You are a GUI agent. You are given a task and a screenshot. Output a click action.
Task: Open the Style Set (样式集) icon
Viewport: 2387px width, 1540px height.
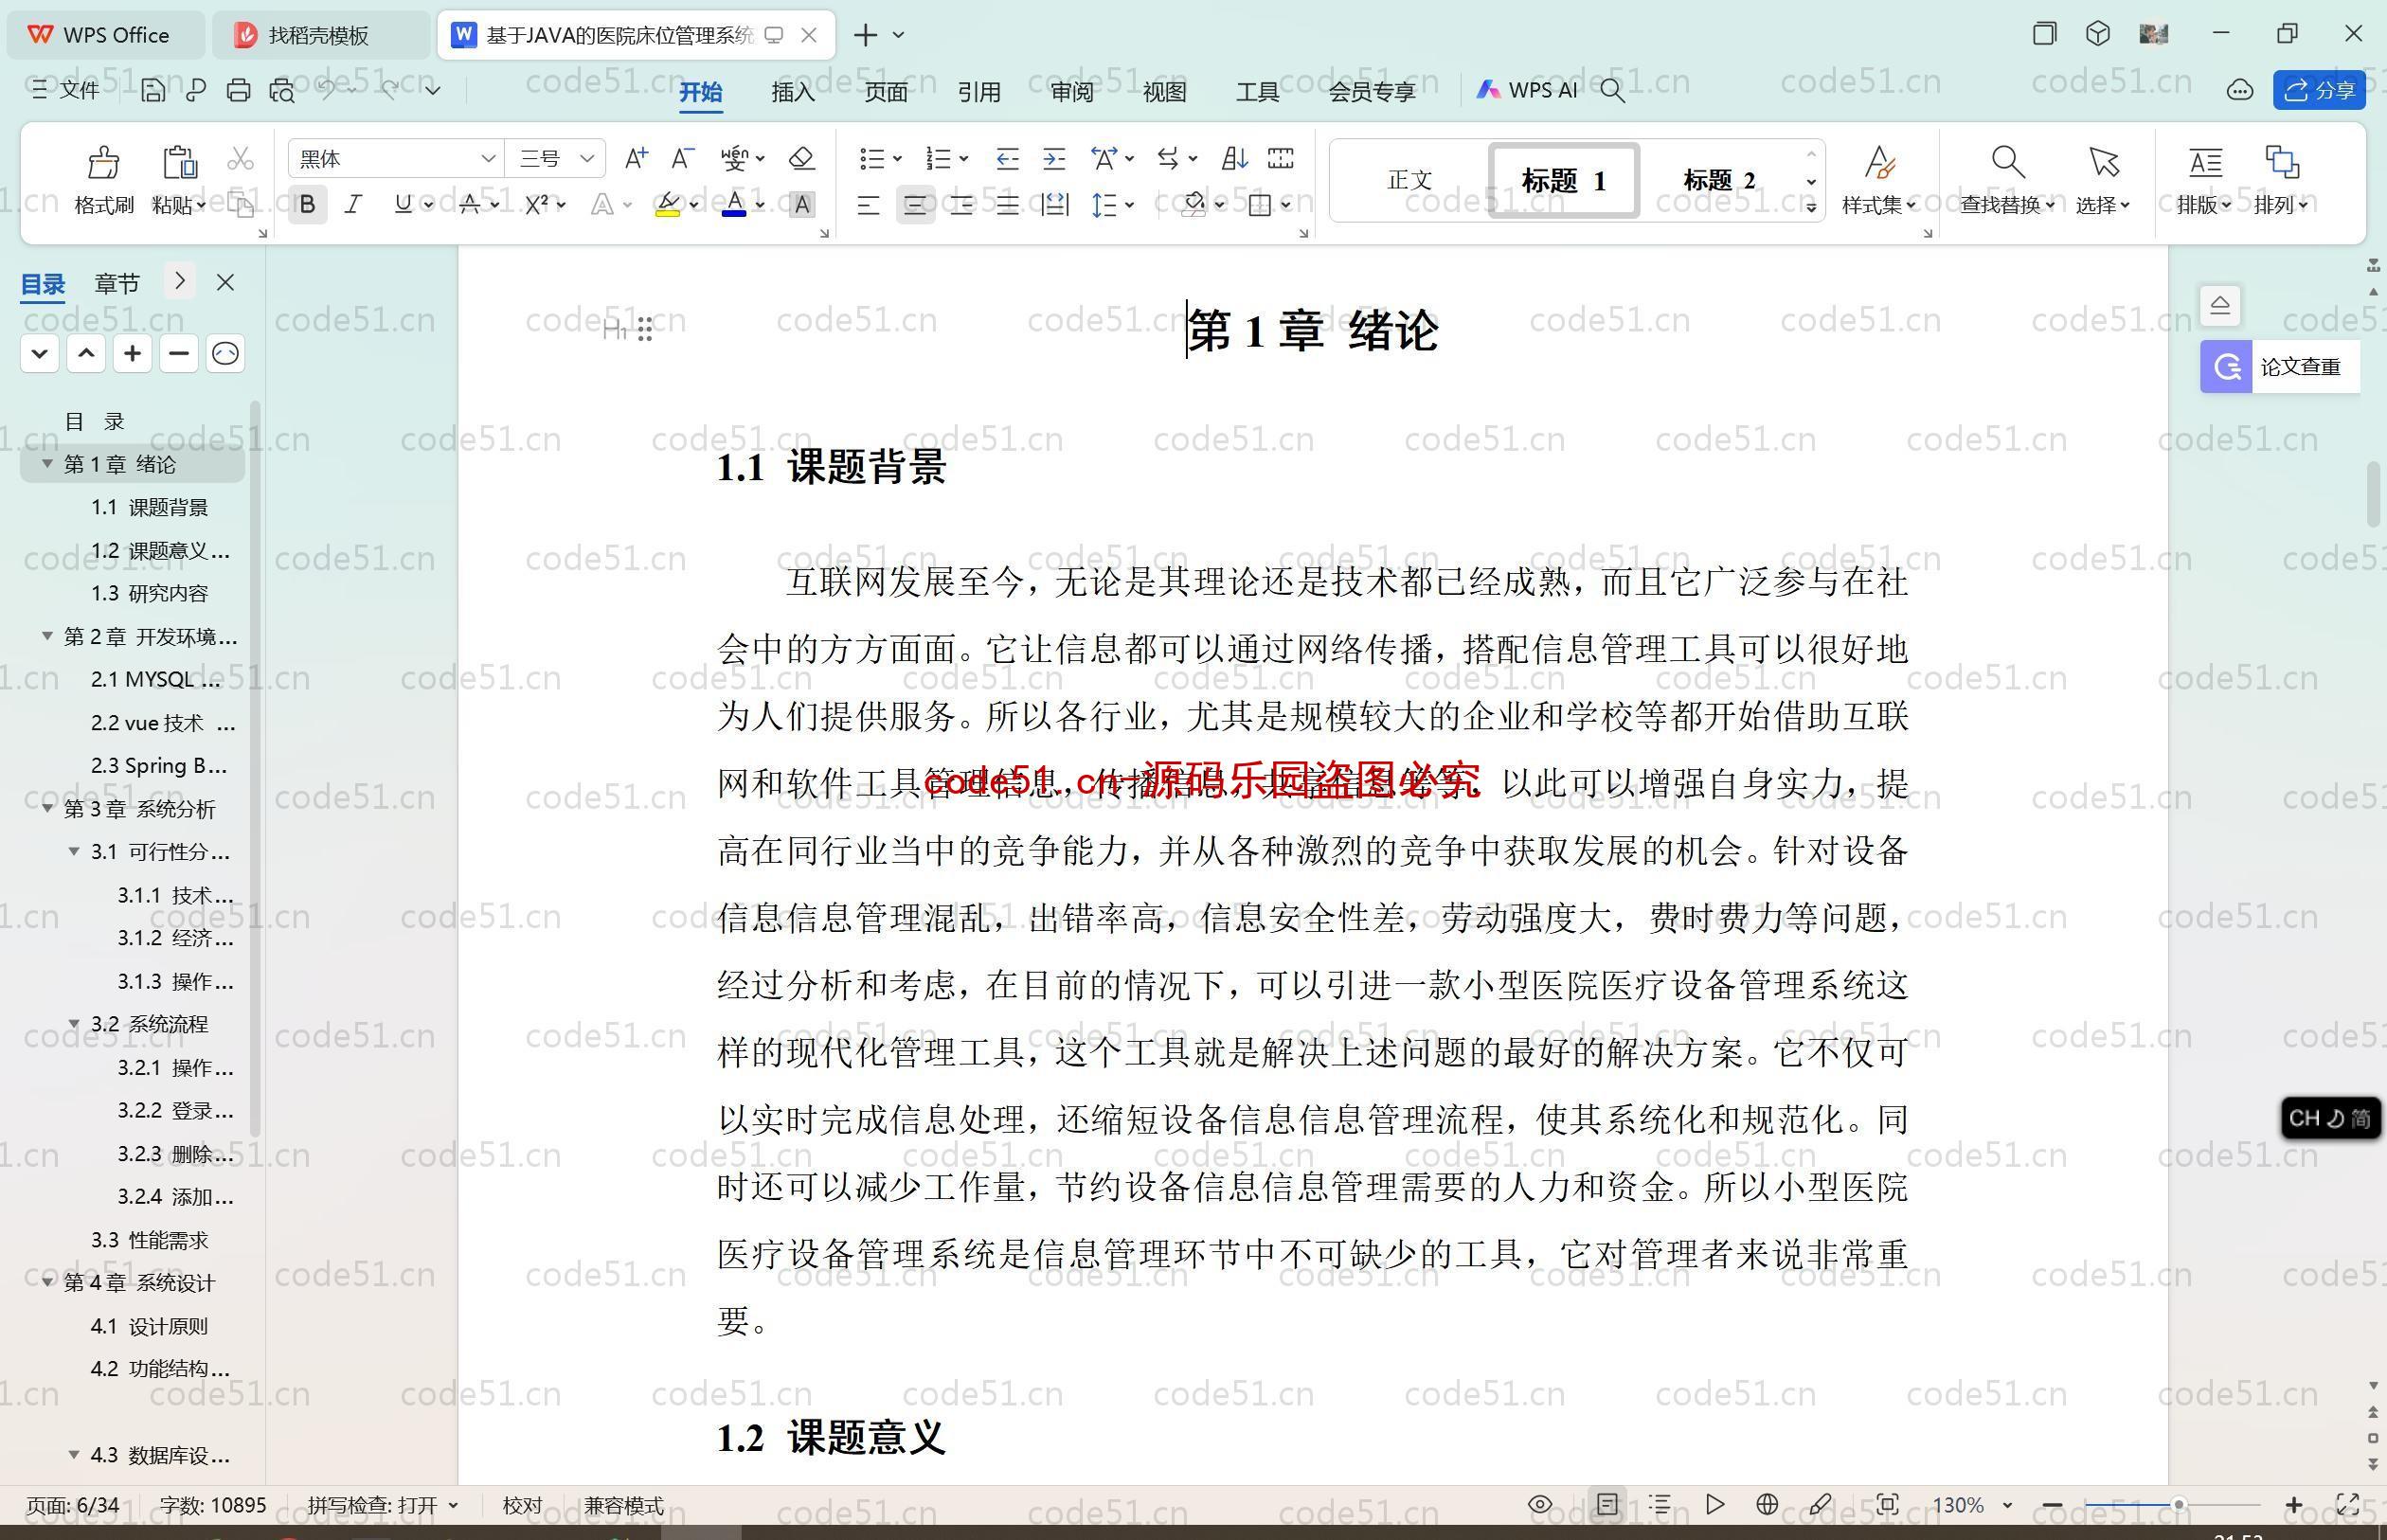click(1880, 162)
